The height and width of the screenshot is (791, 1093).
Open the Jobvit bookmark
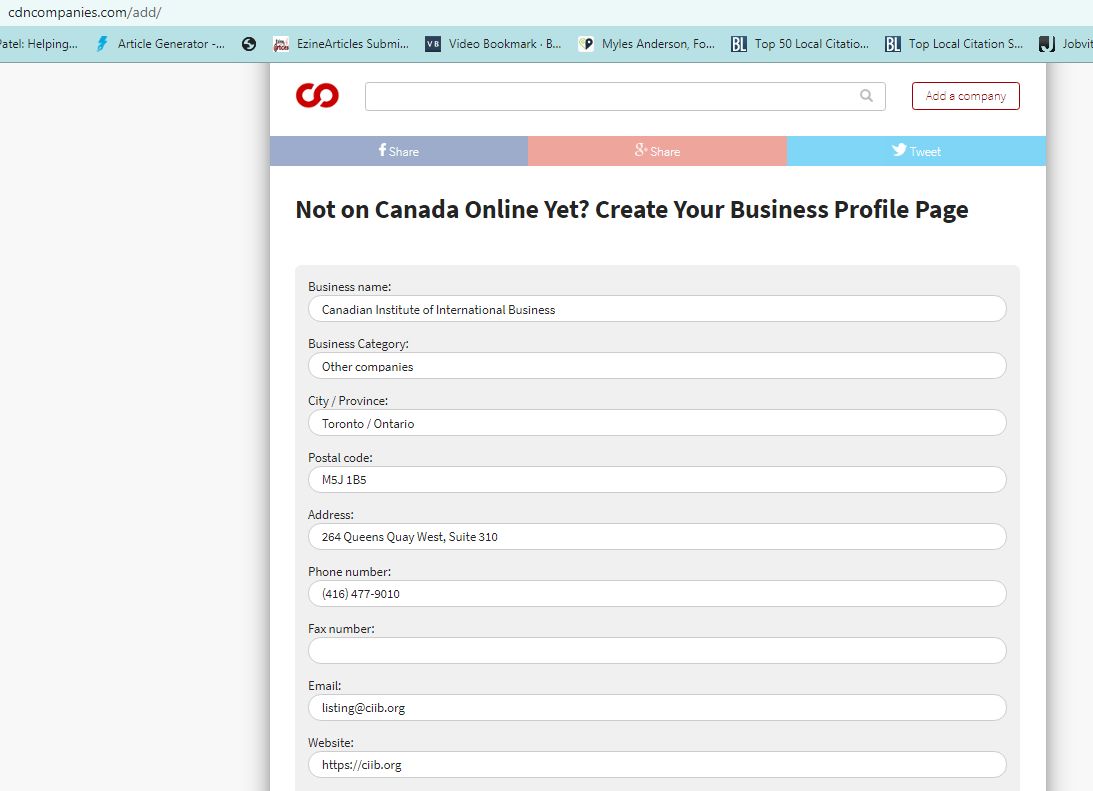1065,44
